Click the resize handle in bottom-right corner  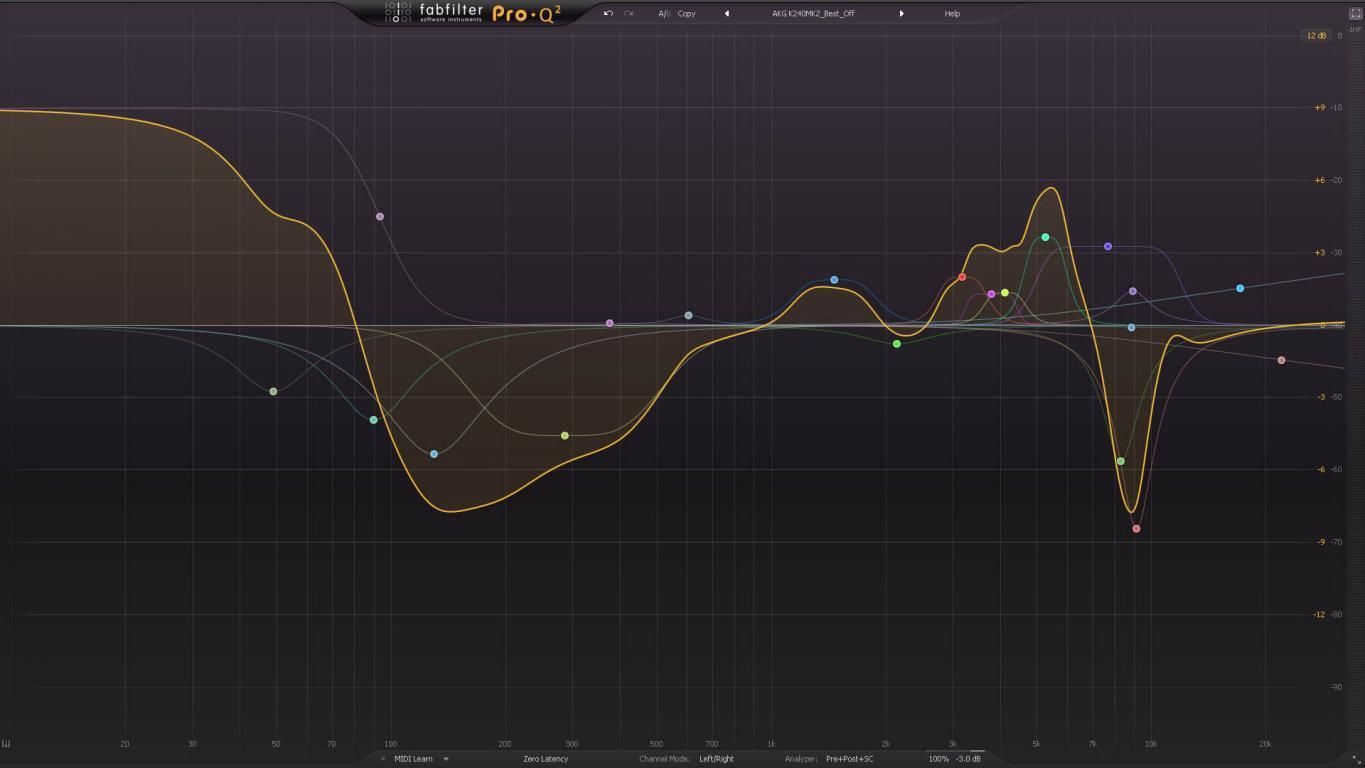[x=1357, y=760]
